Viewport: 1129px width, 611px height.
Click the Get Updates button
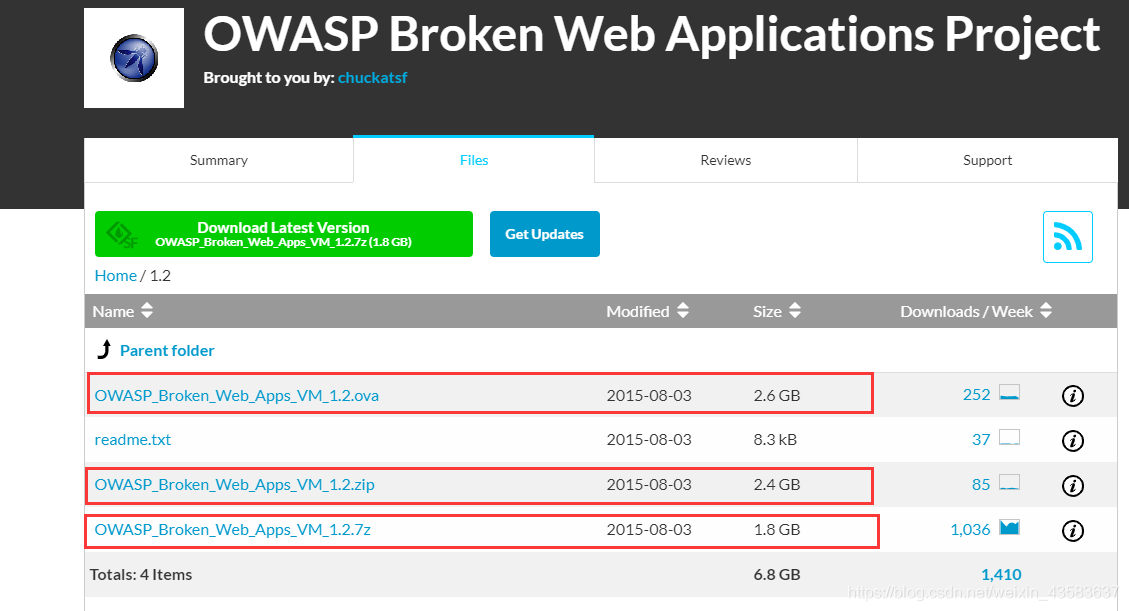[544, 234]
